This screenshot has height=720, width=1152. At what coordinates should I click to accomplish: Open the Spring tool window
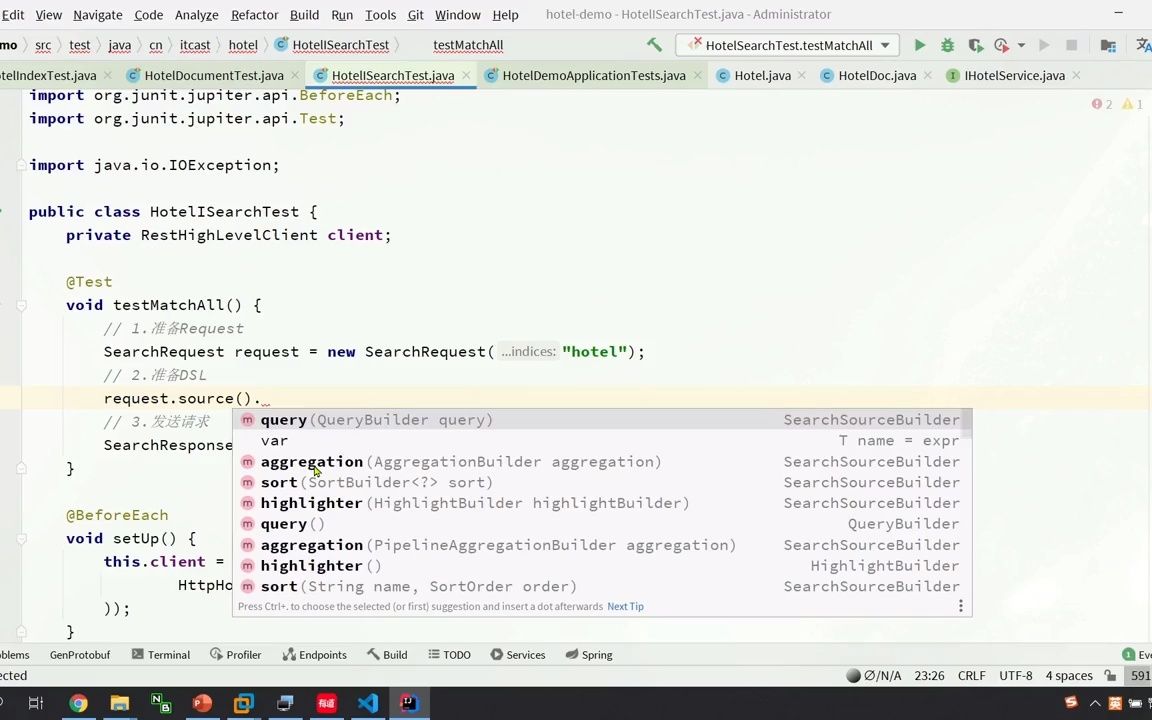(x=596, y=654)
